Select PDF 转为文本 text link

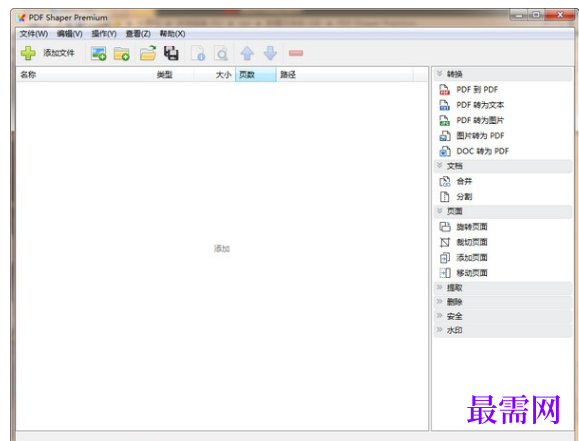pyautogui.click(x=480, y=105)
